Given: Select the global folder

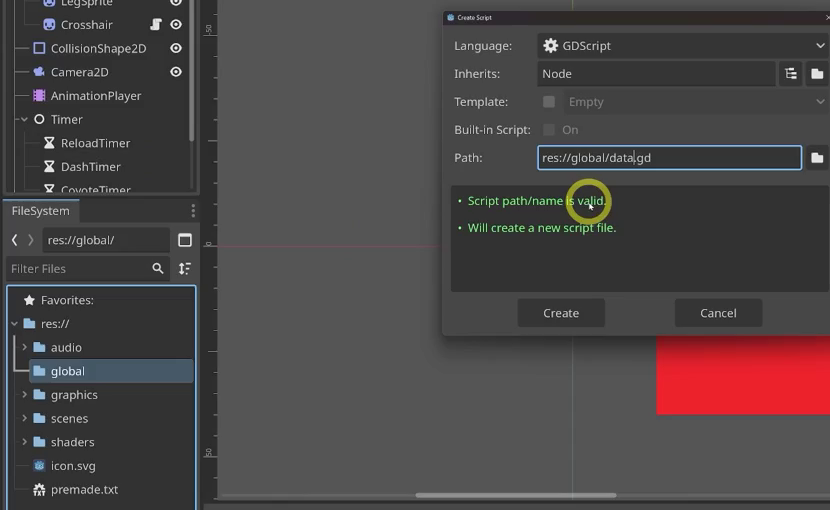Looking at the screenshot, I should point(110,371).
